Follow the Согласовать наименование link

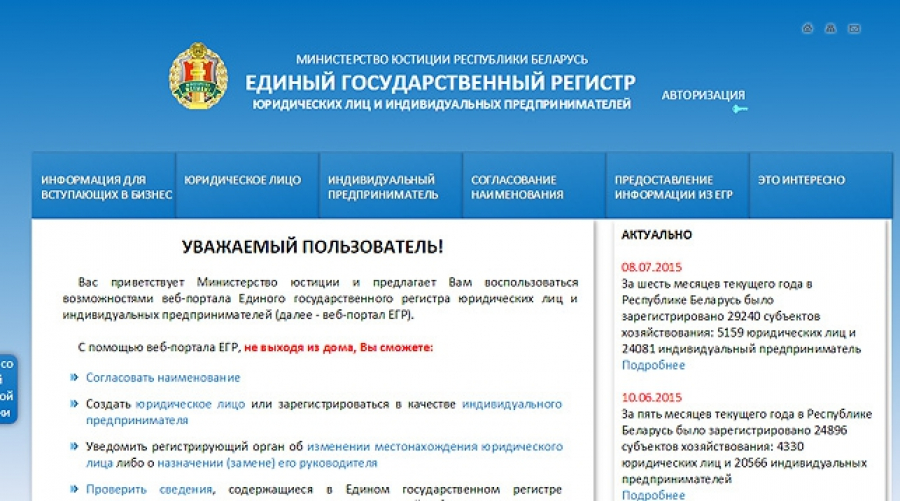coord(163,378)
